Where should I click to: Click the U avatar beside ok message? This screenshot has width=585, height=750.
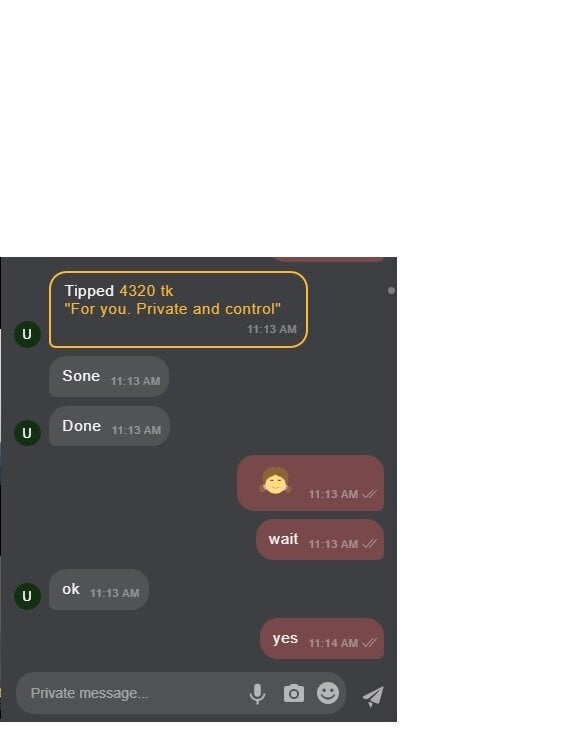point(27,596)
